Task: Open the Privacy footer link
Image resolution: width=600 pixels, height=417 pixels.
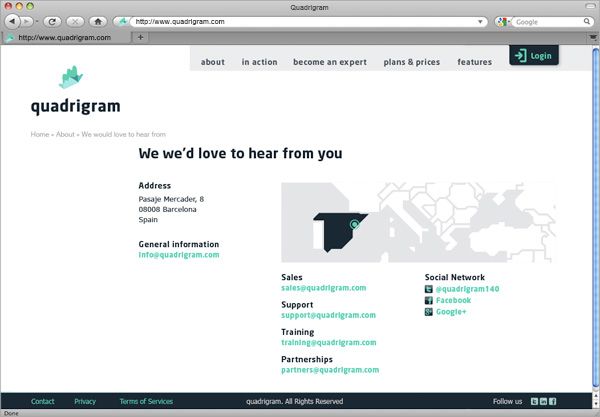Action: tap(85, 401)
